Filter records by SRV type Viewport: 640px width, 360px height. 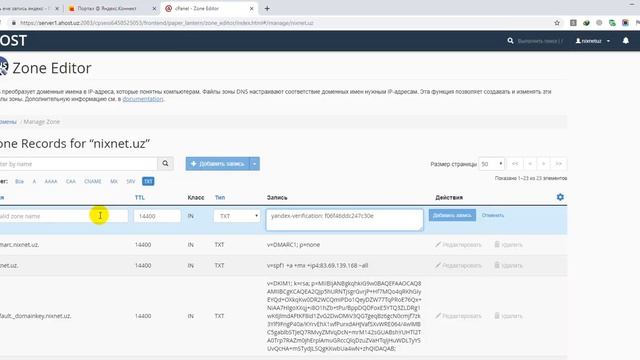click(131, 181)
